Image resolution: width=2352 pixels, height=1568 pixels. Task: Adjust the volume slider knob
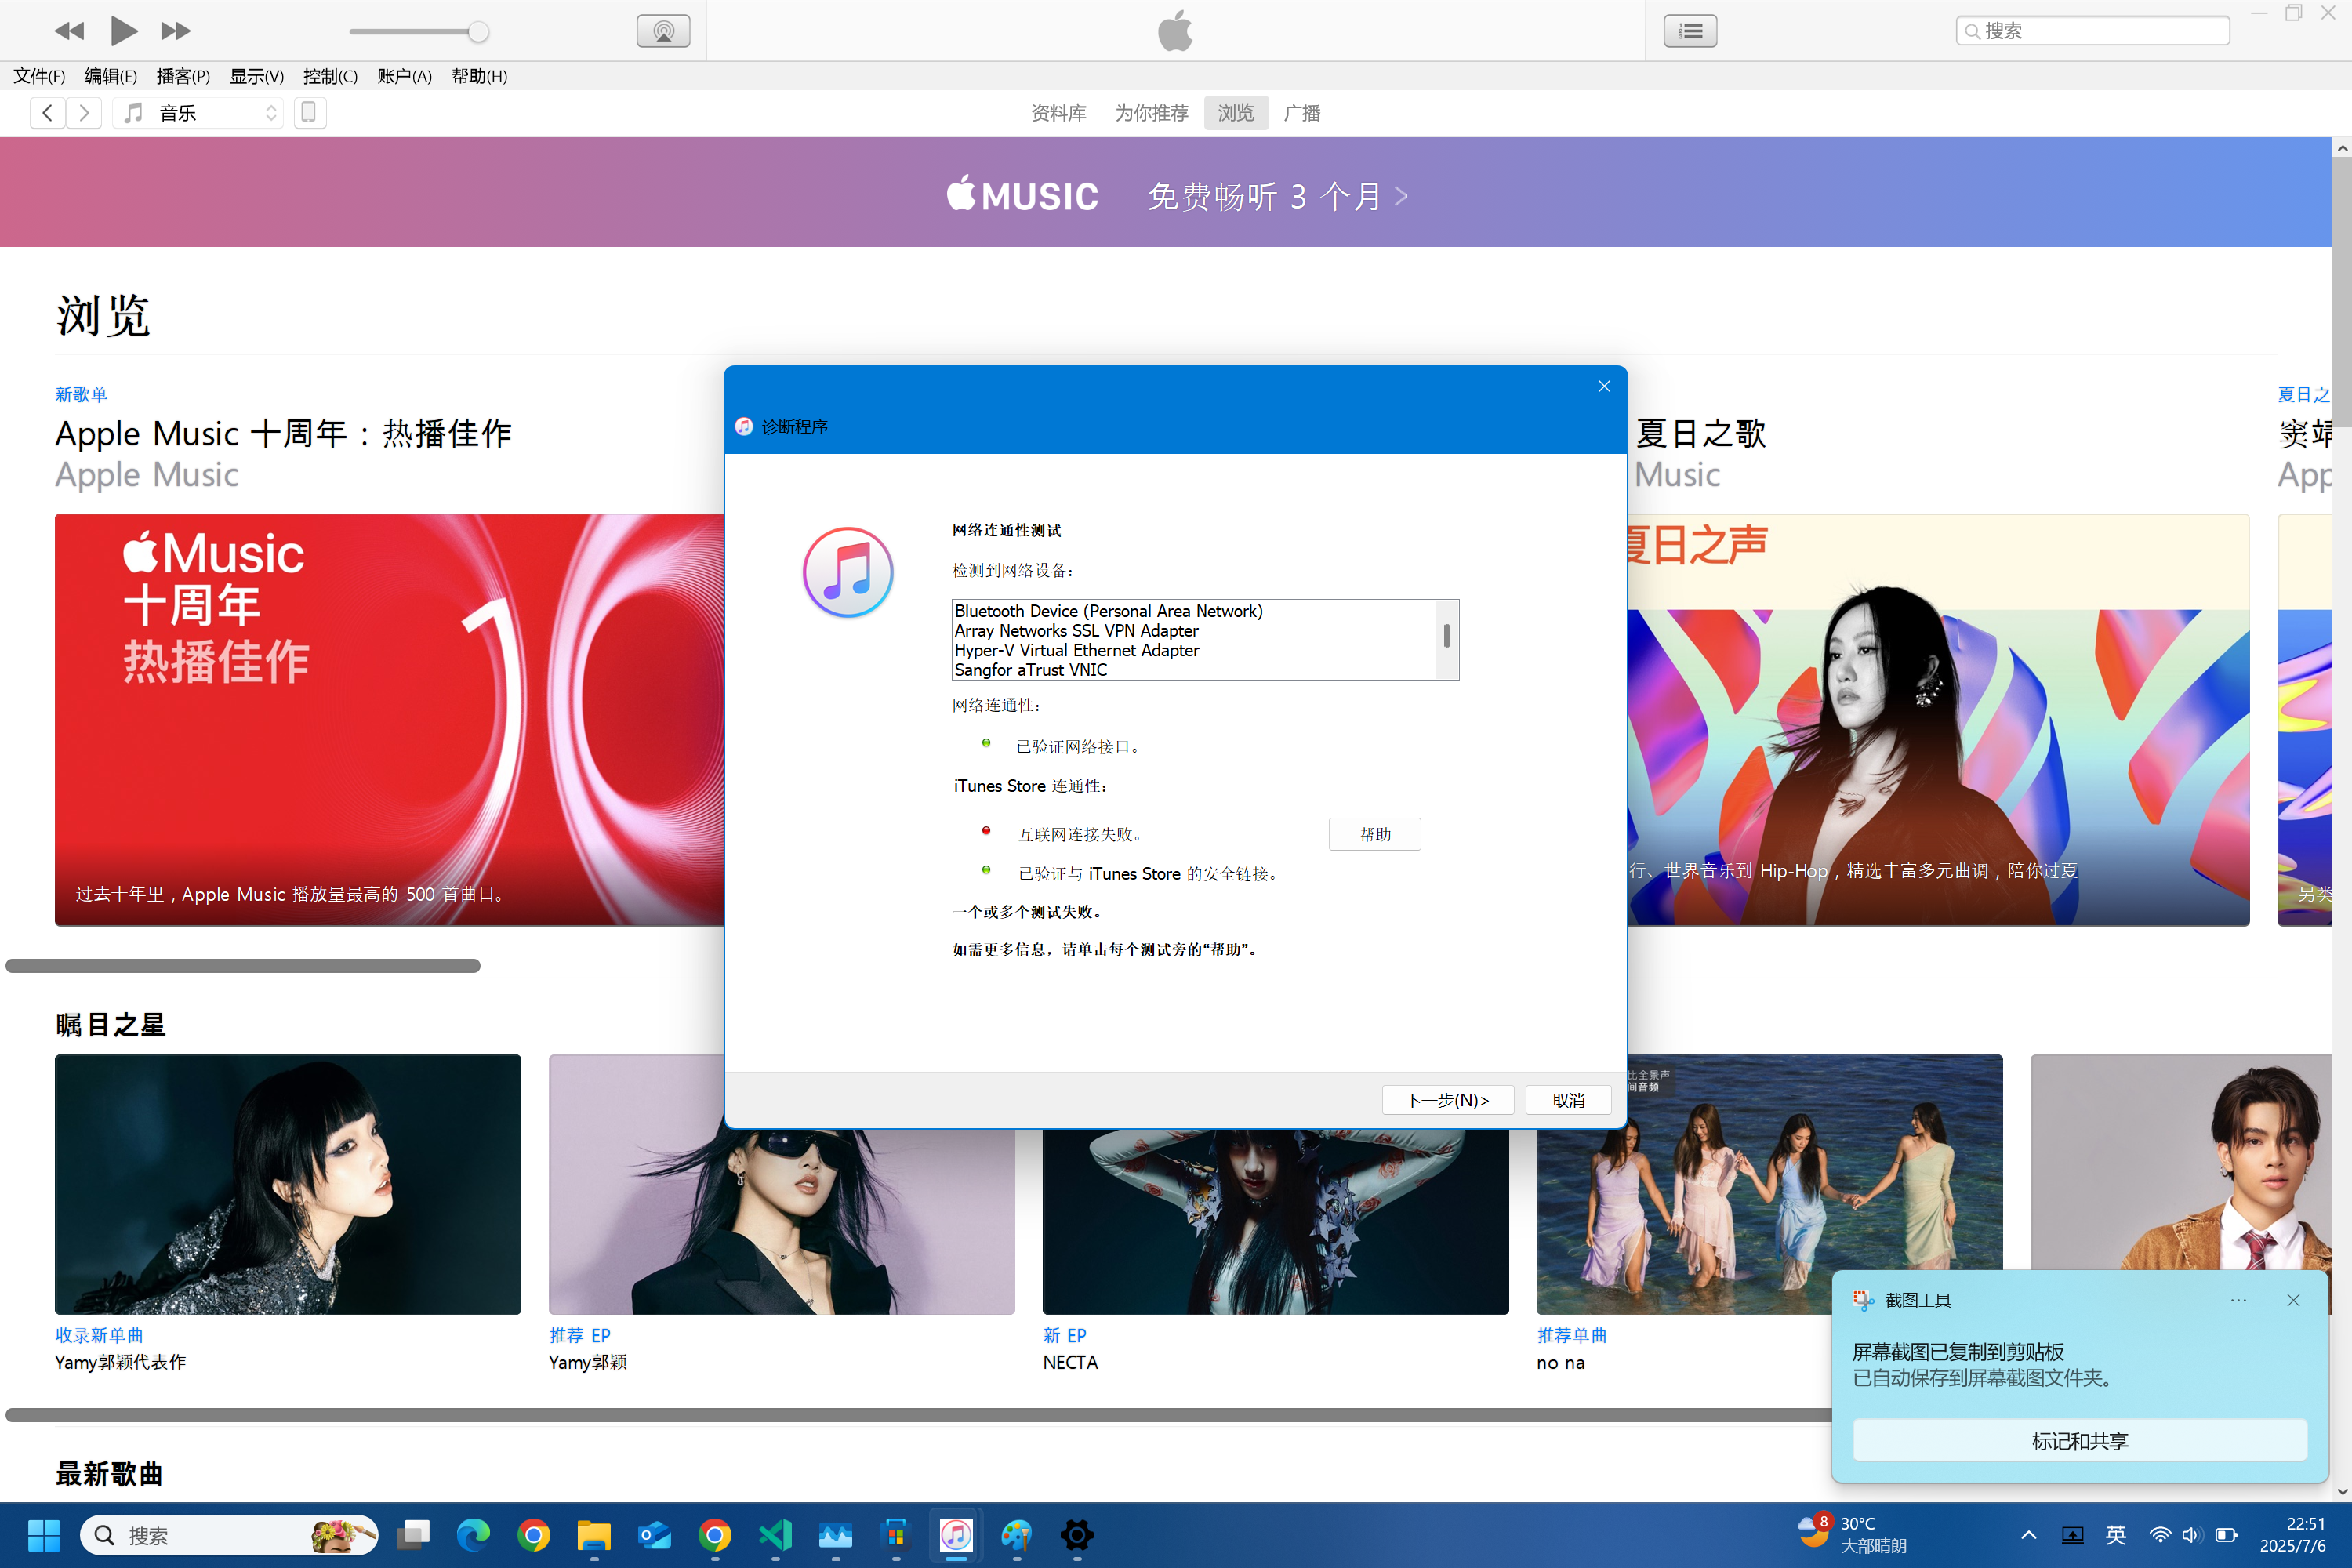(479, 32)
